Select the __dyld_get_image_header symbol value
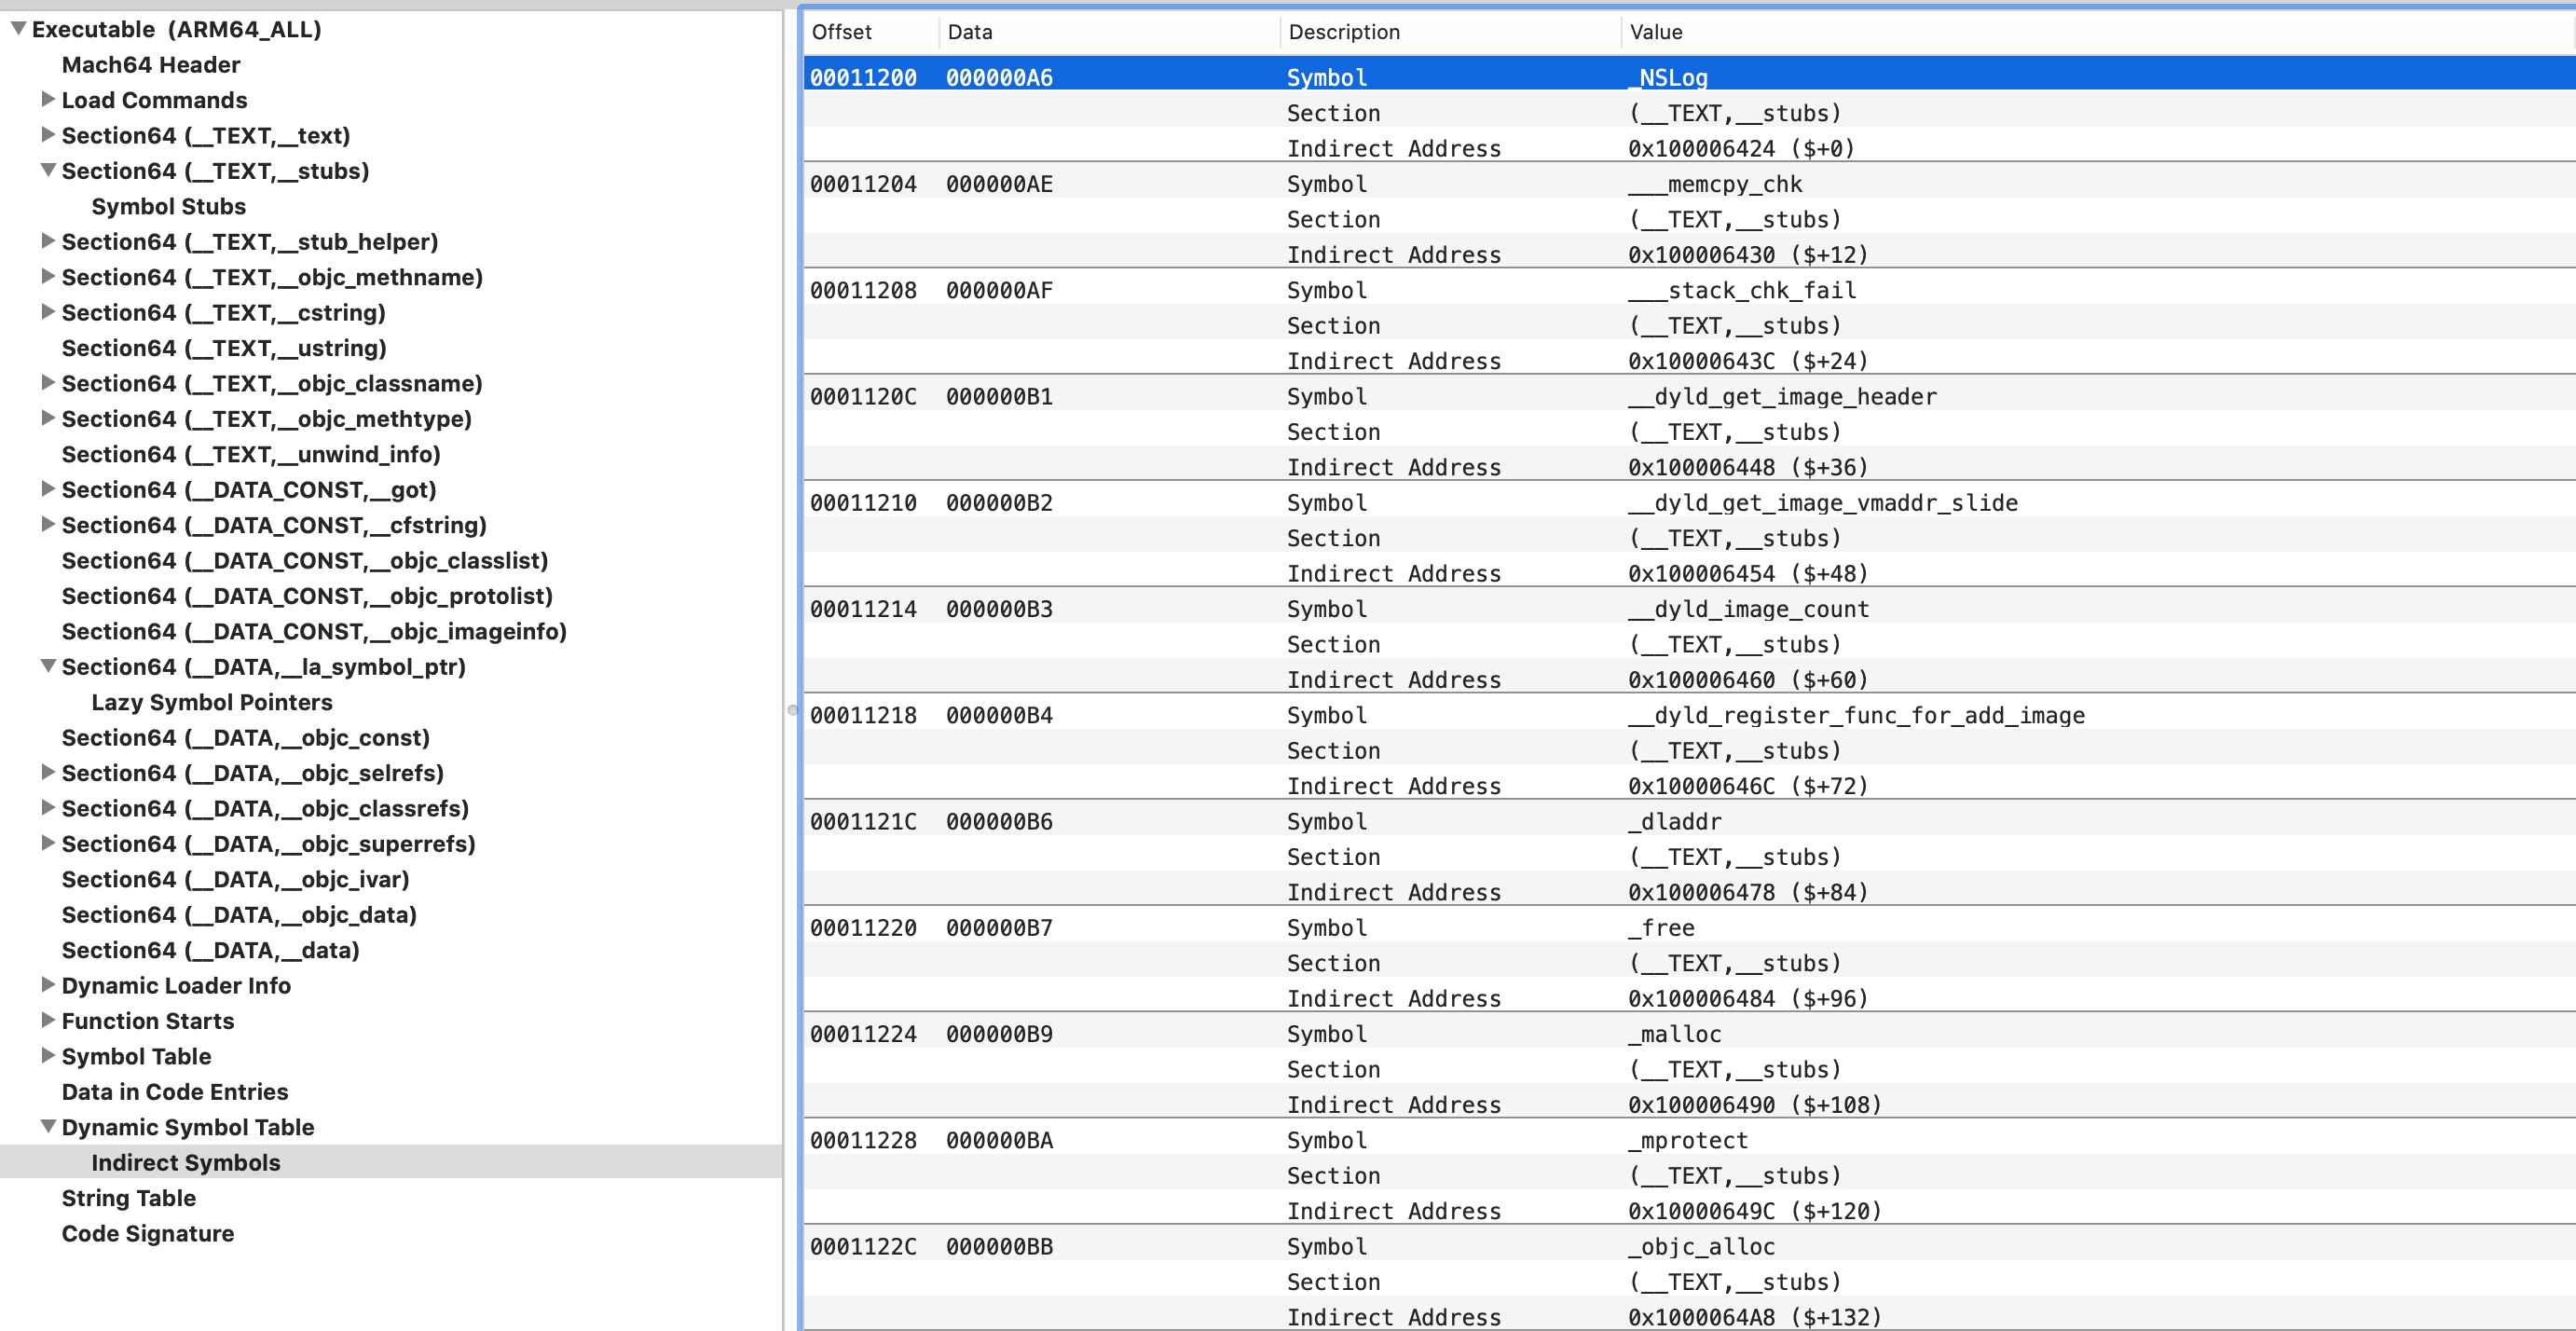This screenshot has height=1331, width=2576. 1782,397
